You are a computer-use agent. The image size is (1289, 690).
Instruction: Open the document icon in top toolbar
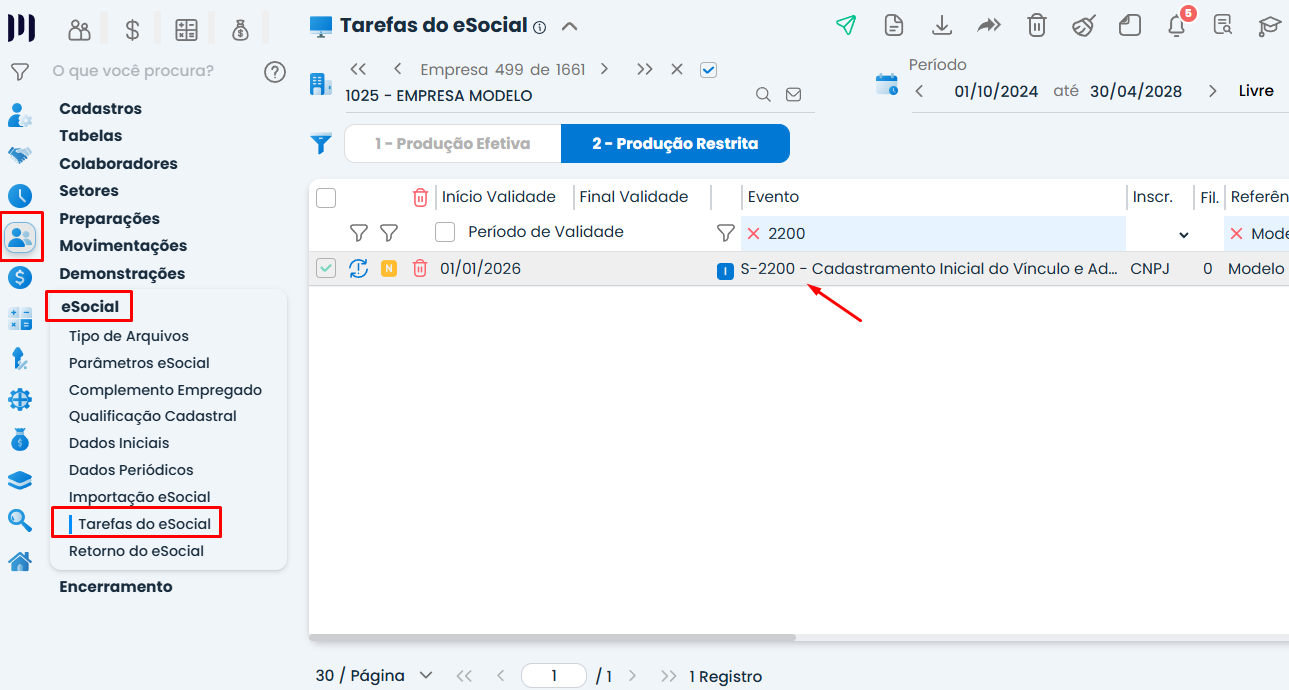pyautogui.click(x=894, y=26)
